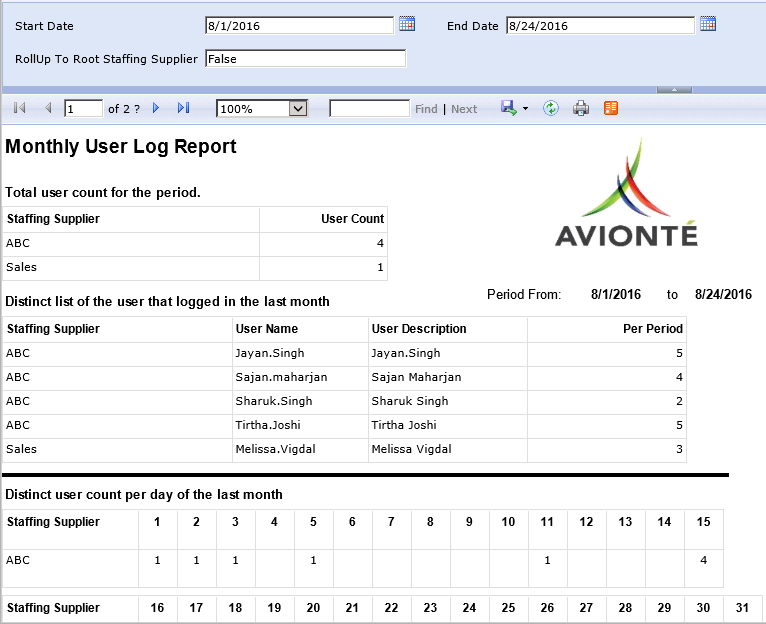Open the 100% zoom dropdown
Image resolution: width=766 pixels, height=624 pixels.
298,108
